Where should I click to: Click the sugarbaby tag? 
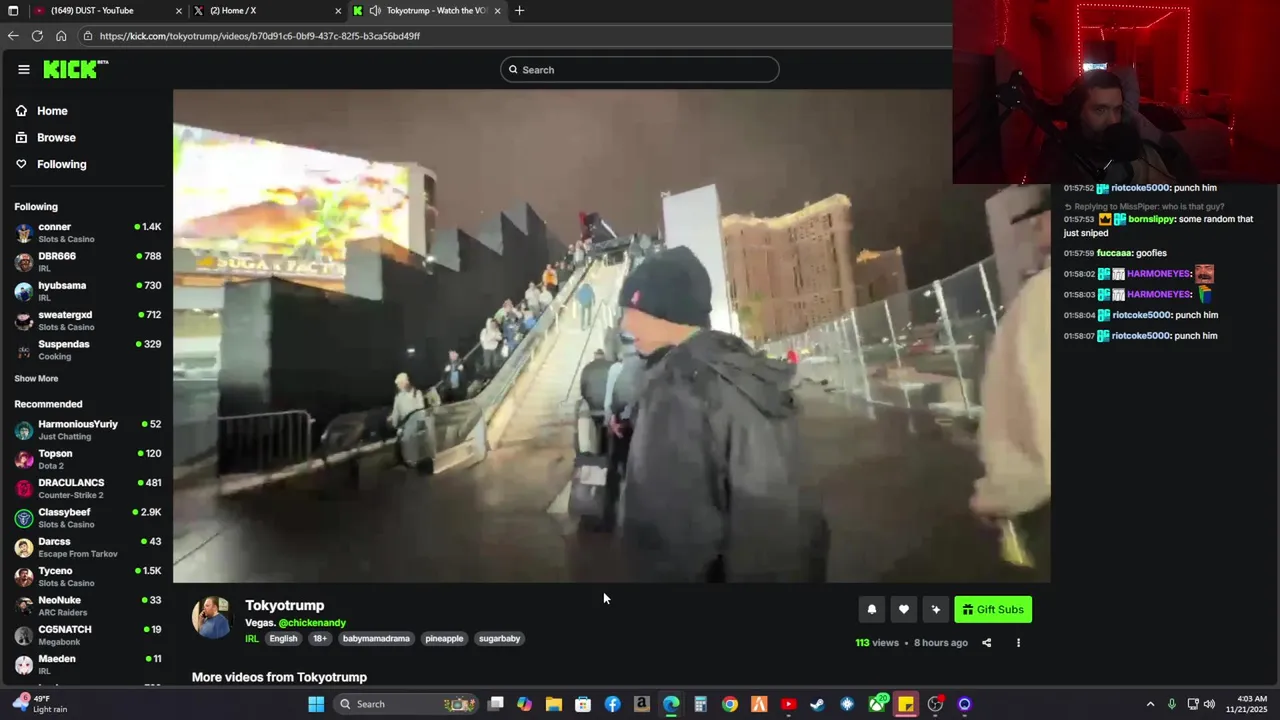coord(499,639)
